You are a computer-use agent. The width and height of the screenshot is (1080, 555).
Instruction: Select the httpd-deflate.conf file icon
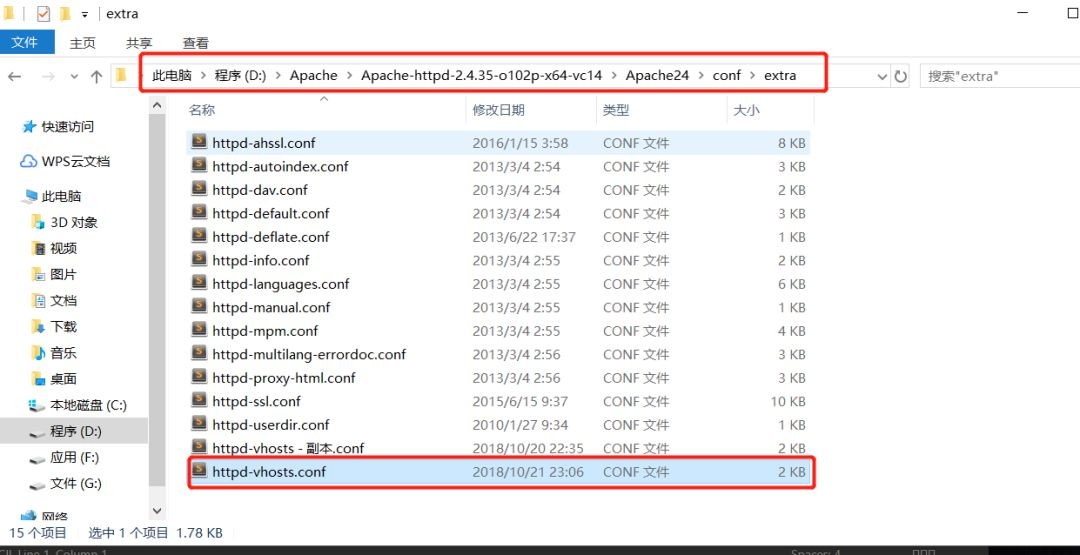[x=199, y=236]
